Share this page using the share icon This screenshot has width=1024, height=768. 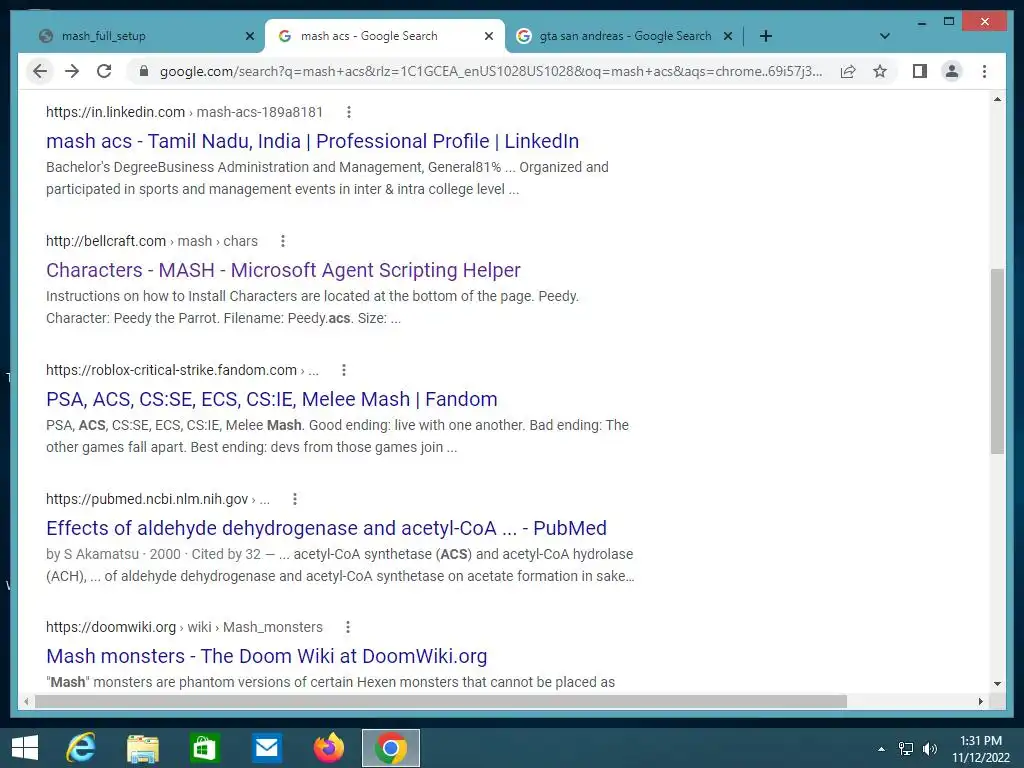tap(848, 71)
